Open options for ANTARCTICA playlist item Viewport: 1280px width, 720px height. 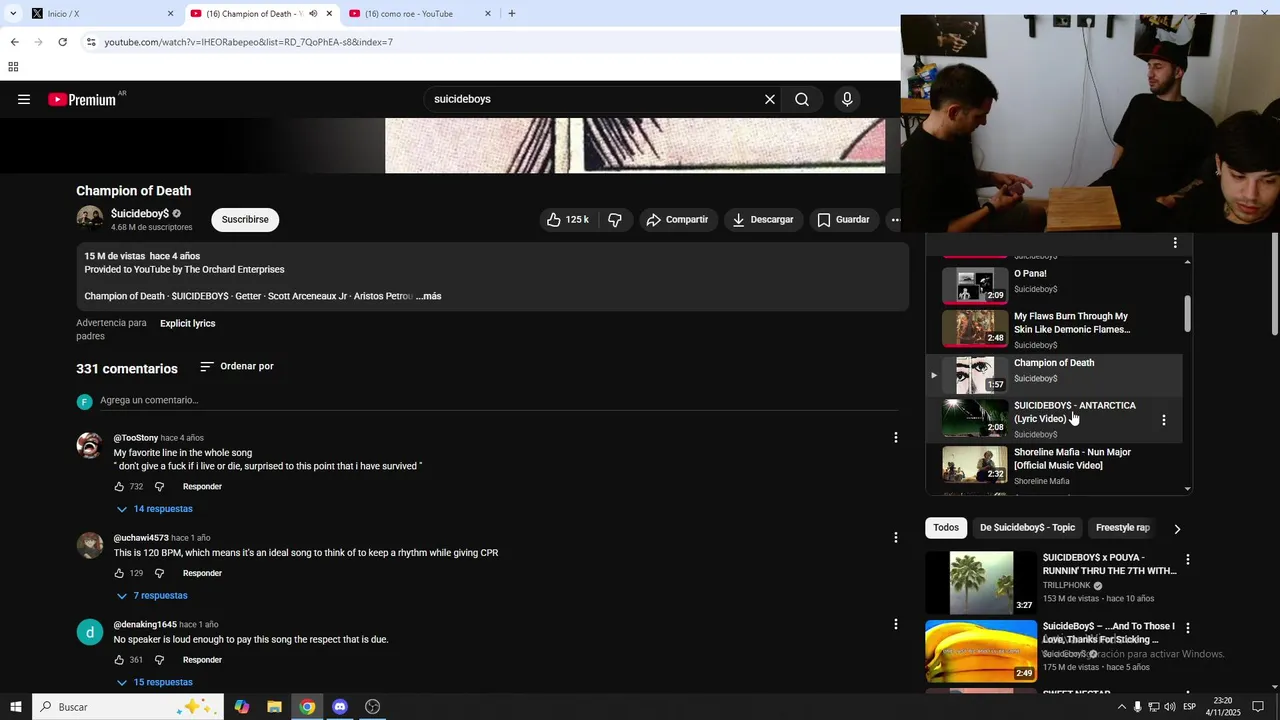click(x=1163, y=420)
